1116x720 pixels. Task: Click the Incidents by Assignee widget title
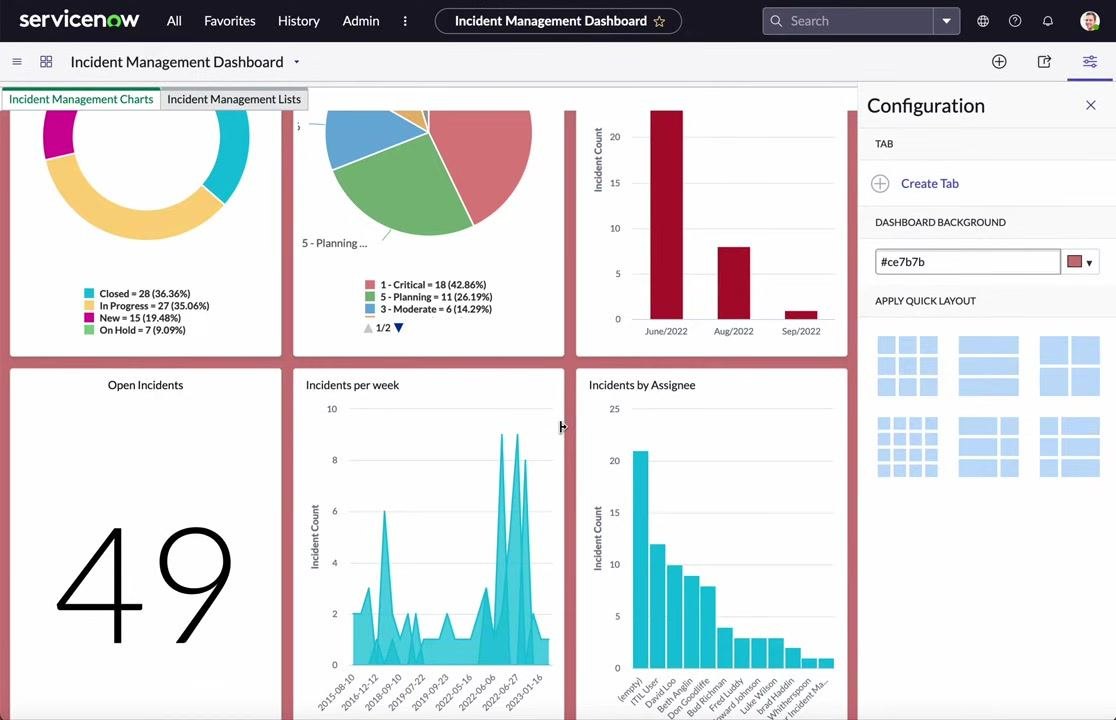coord(642,385)
